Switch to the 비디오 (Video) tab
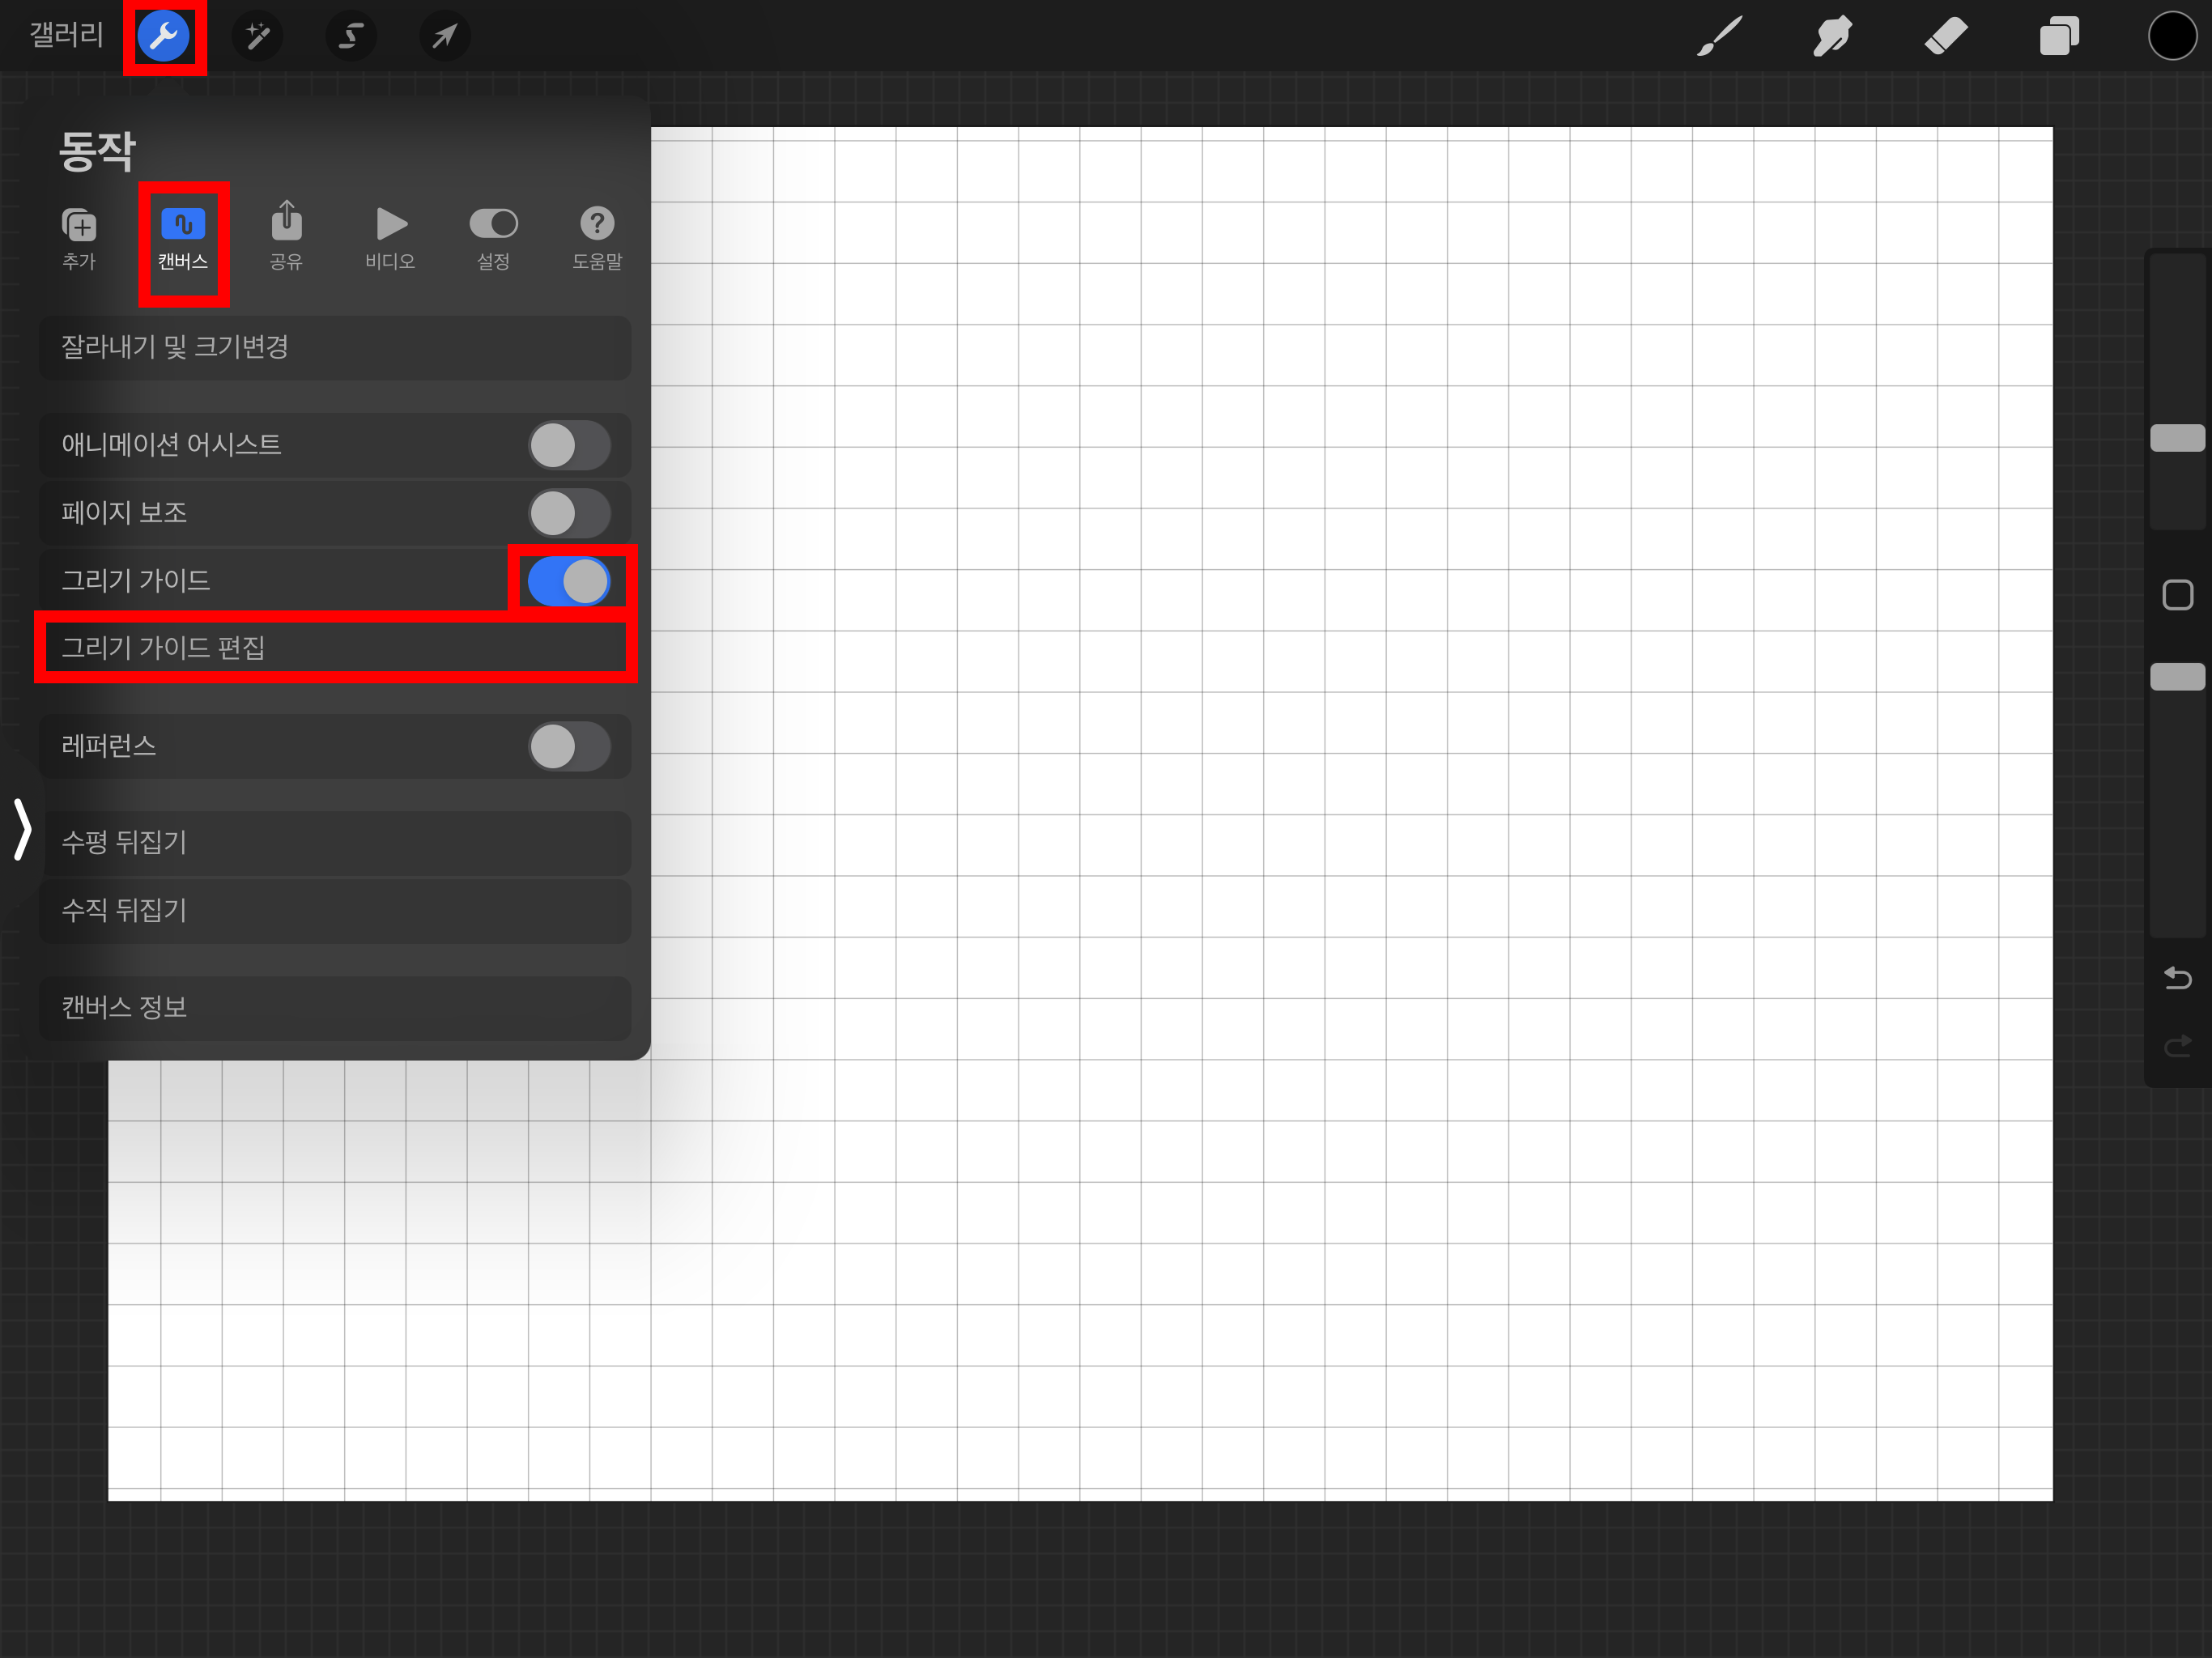 point(390,238)
